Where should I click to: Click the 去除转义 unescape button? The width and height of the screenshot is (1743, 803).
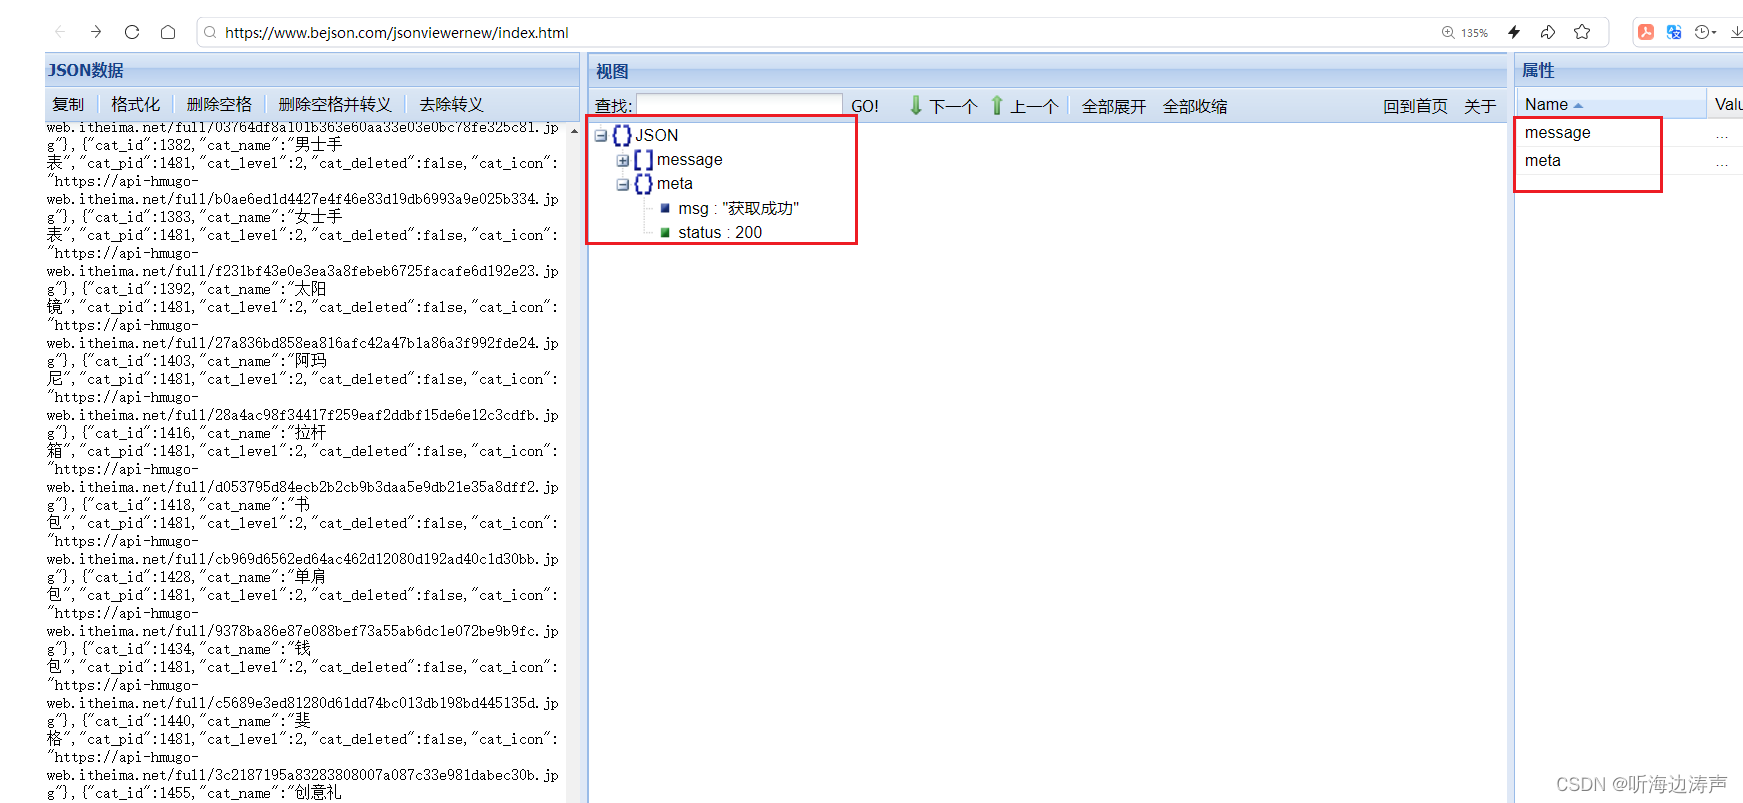point(451,104)
